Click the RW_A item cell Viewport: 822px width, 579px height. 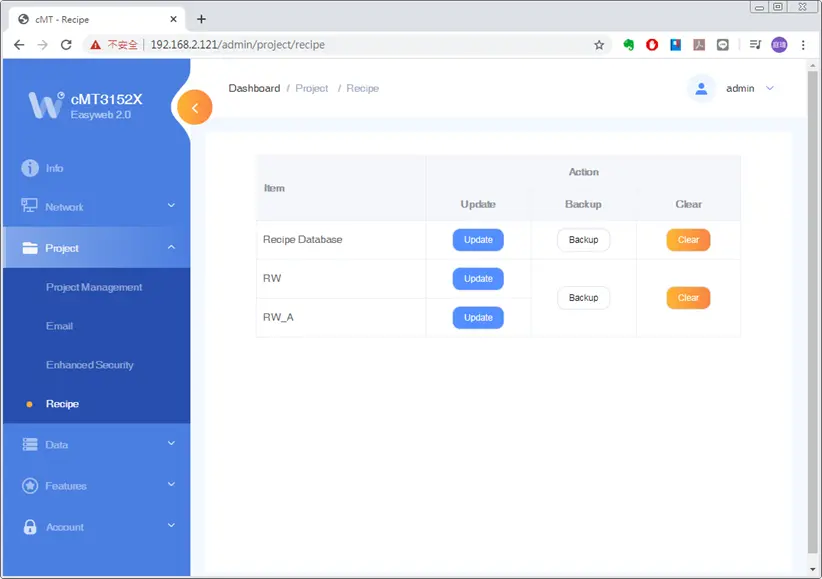[x=341, y=317]
